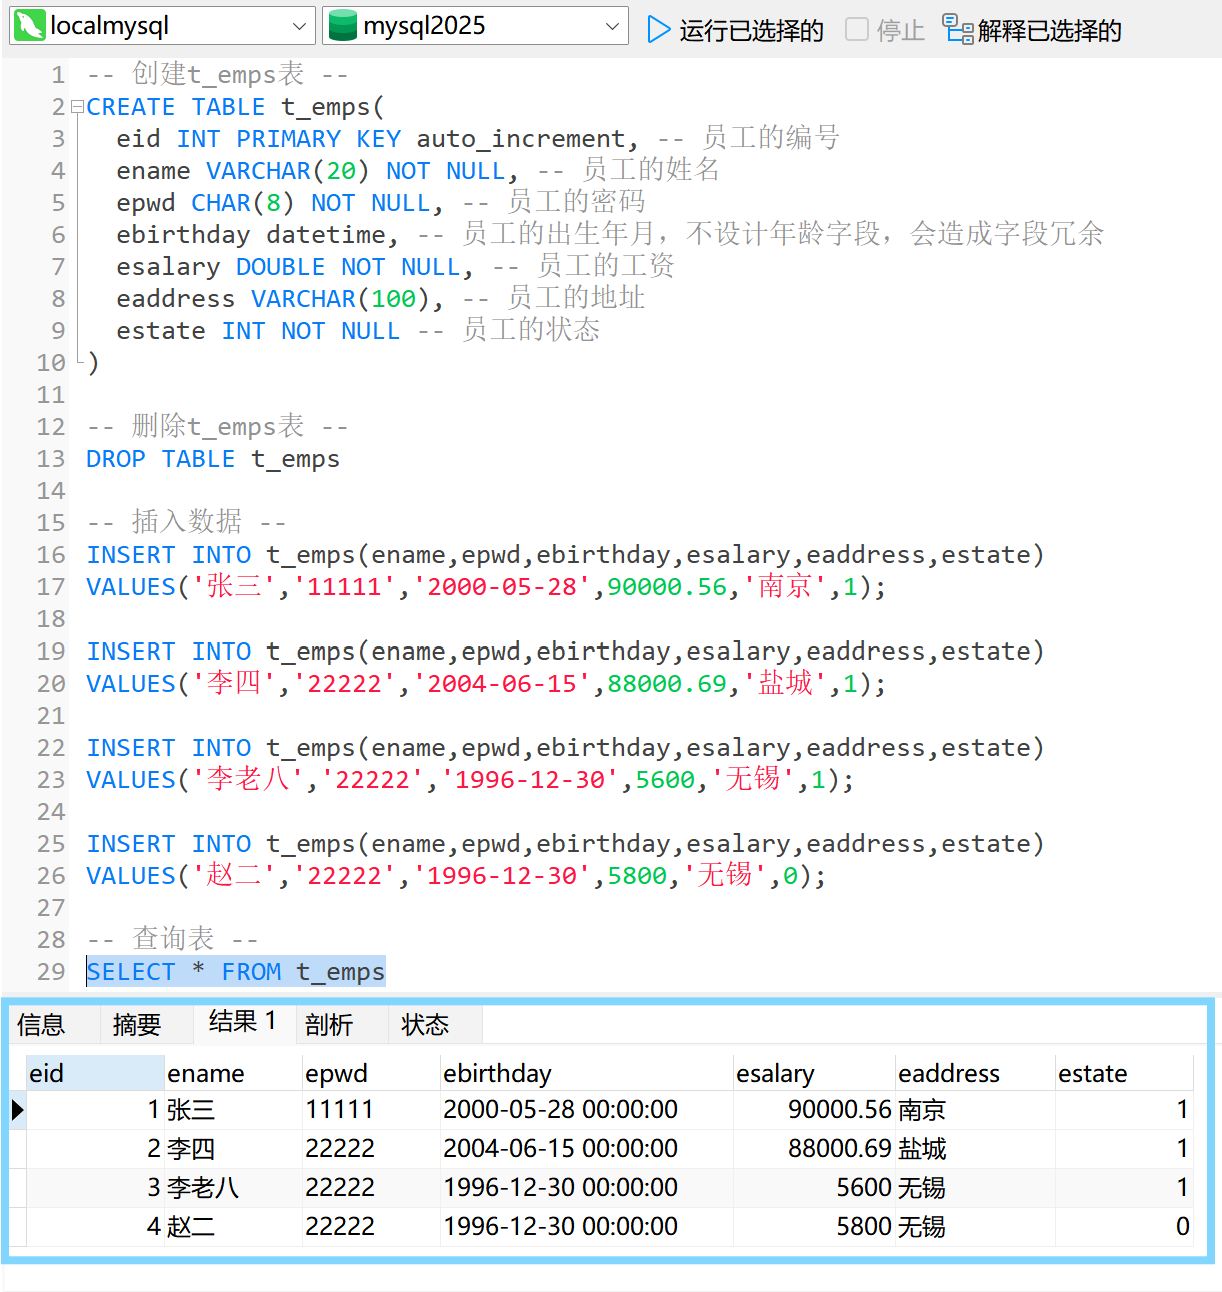Viewport: 1222px width, 1292px height.
Task: Click the 张三 cell in results
Action: (x=233, y=1110)
